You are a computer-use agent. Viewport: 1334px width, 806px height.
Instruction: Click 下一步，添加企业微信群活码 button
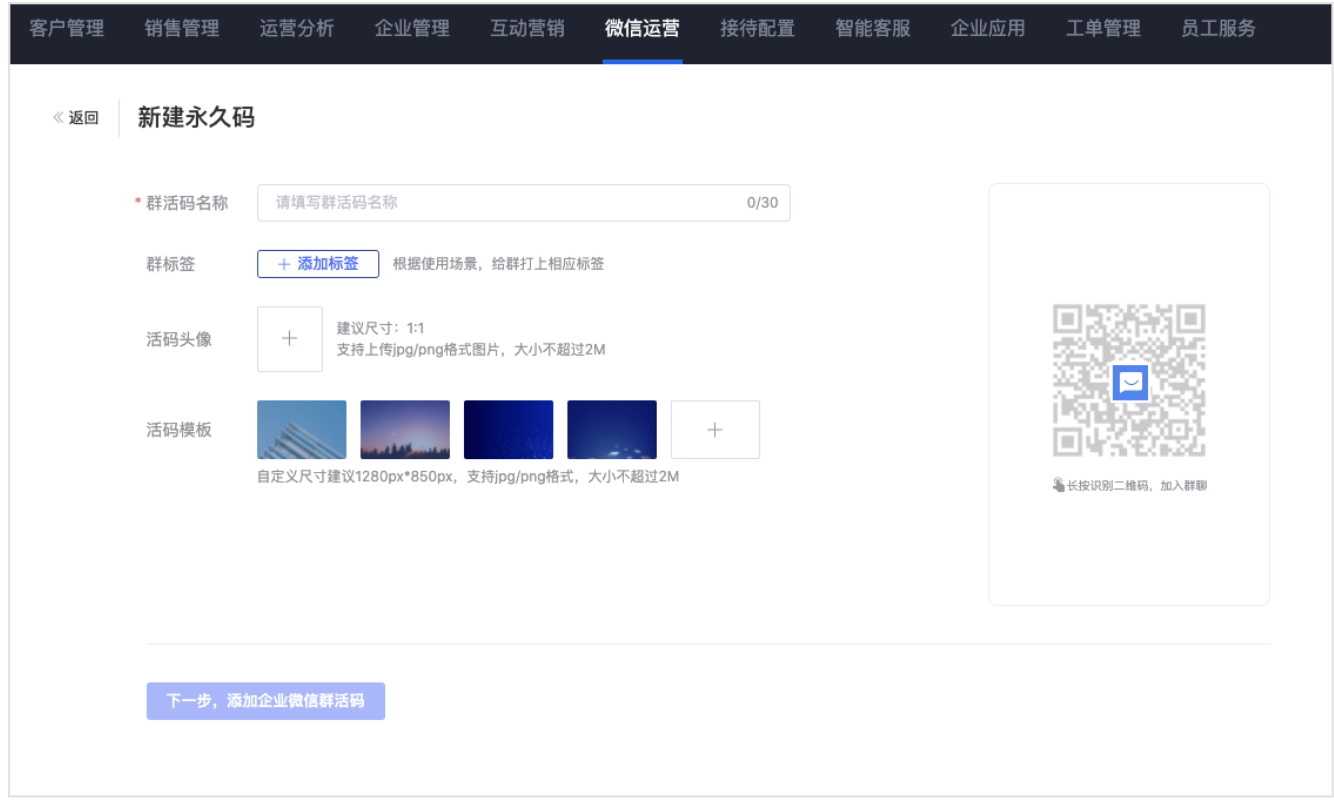(266, 701)
